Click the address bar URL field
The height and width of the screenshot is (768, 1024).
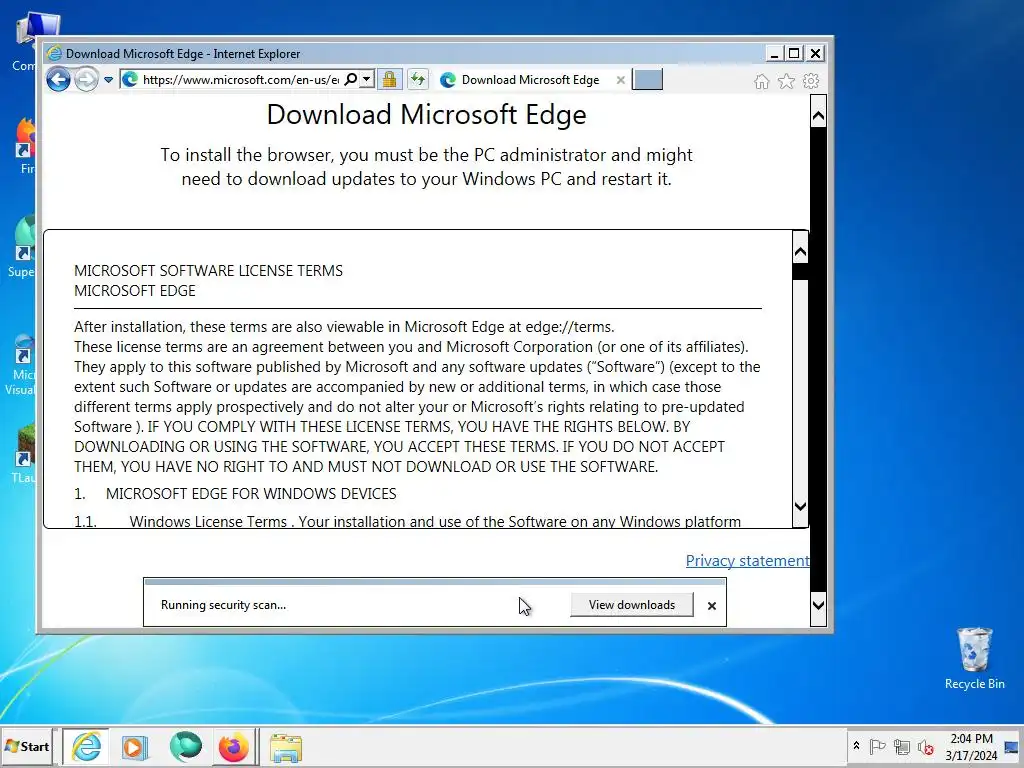coord(240,80)
